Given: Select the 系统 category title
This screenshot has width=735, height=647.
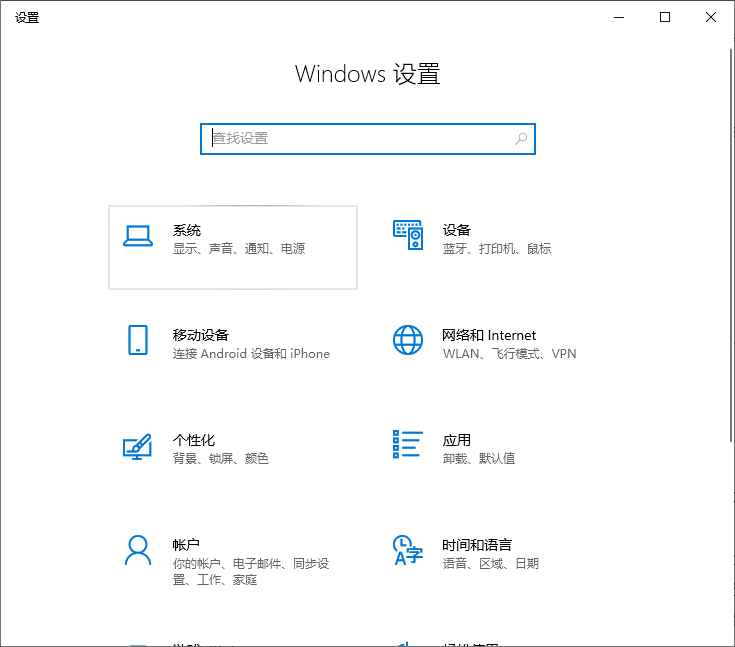Looking at the screenshot, I should pyautogui.click(x=187, y=230).
